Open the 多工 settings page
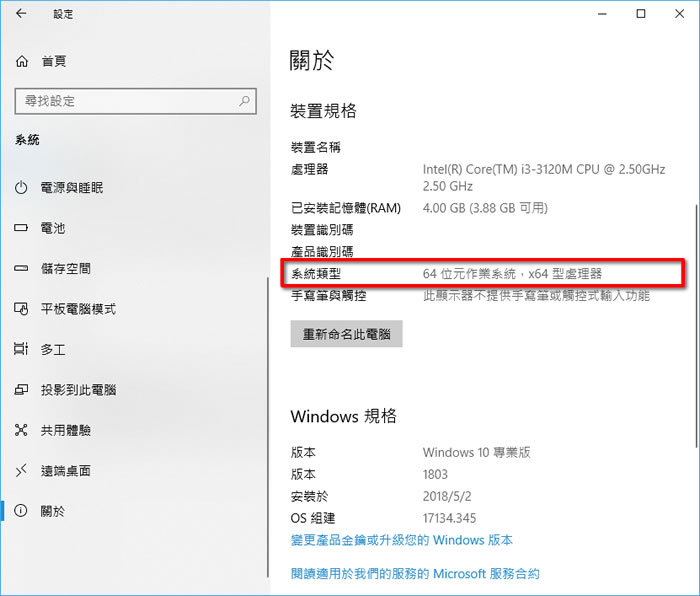This screenshot has width=700, height=596. (53, 350)
